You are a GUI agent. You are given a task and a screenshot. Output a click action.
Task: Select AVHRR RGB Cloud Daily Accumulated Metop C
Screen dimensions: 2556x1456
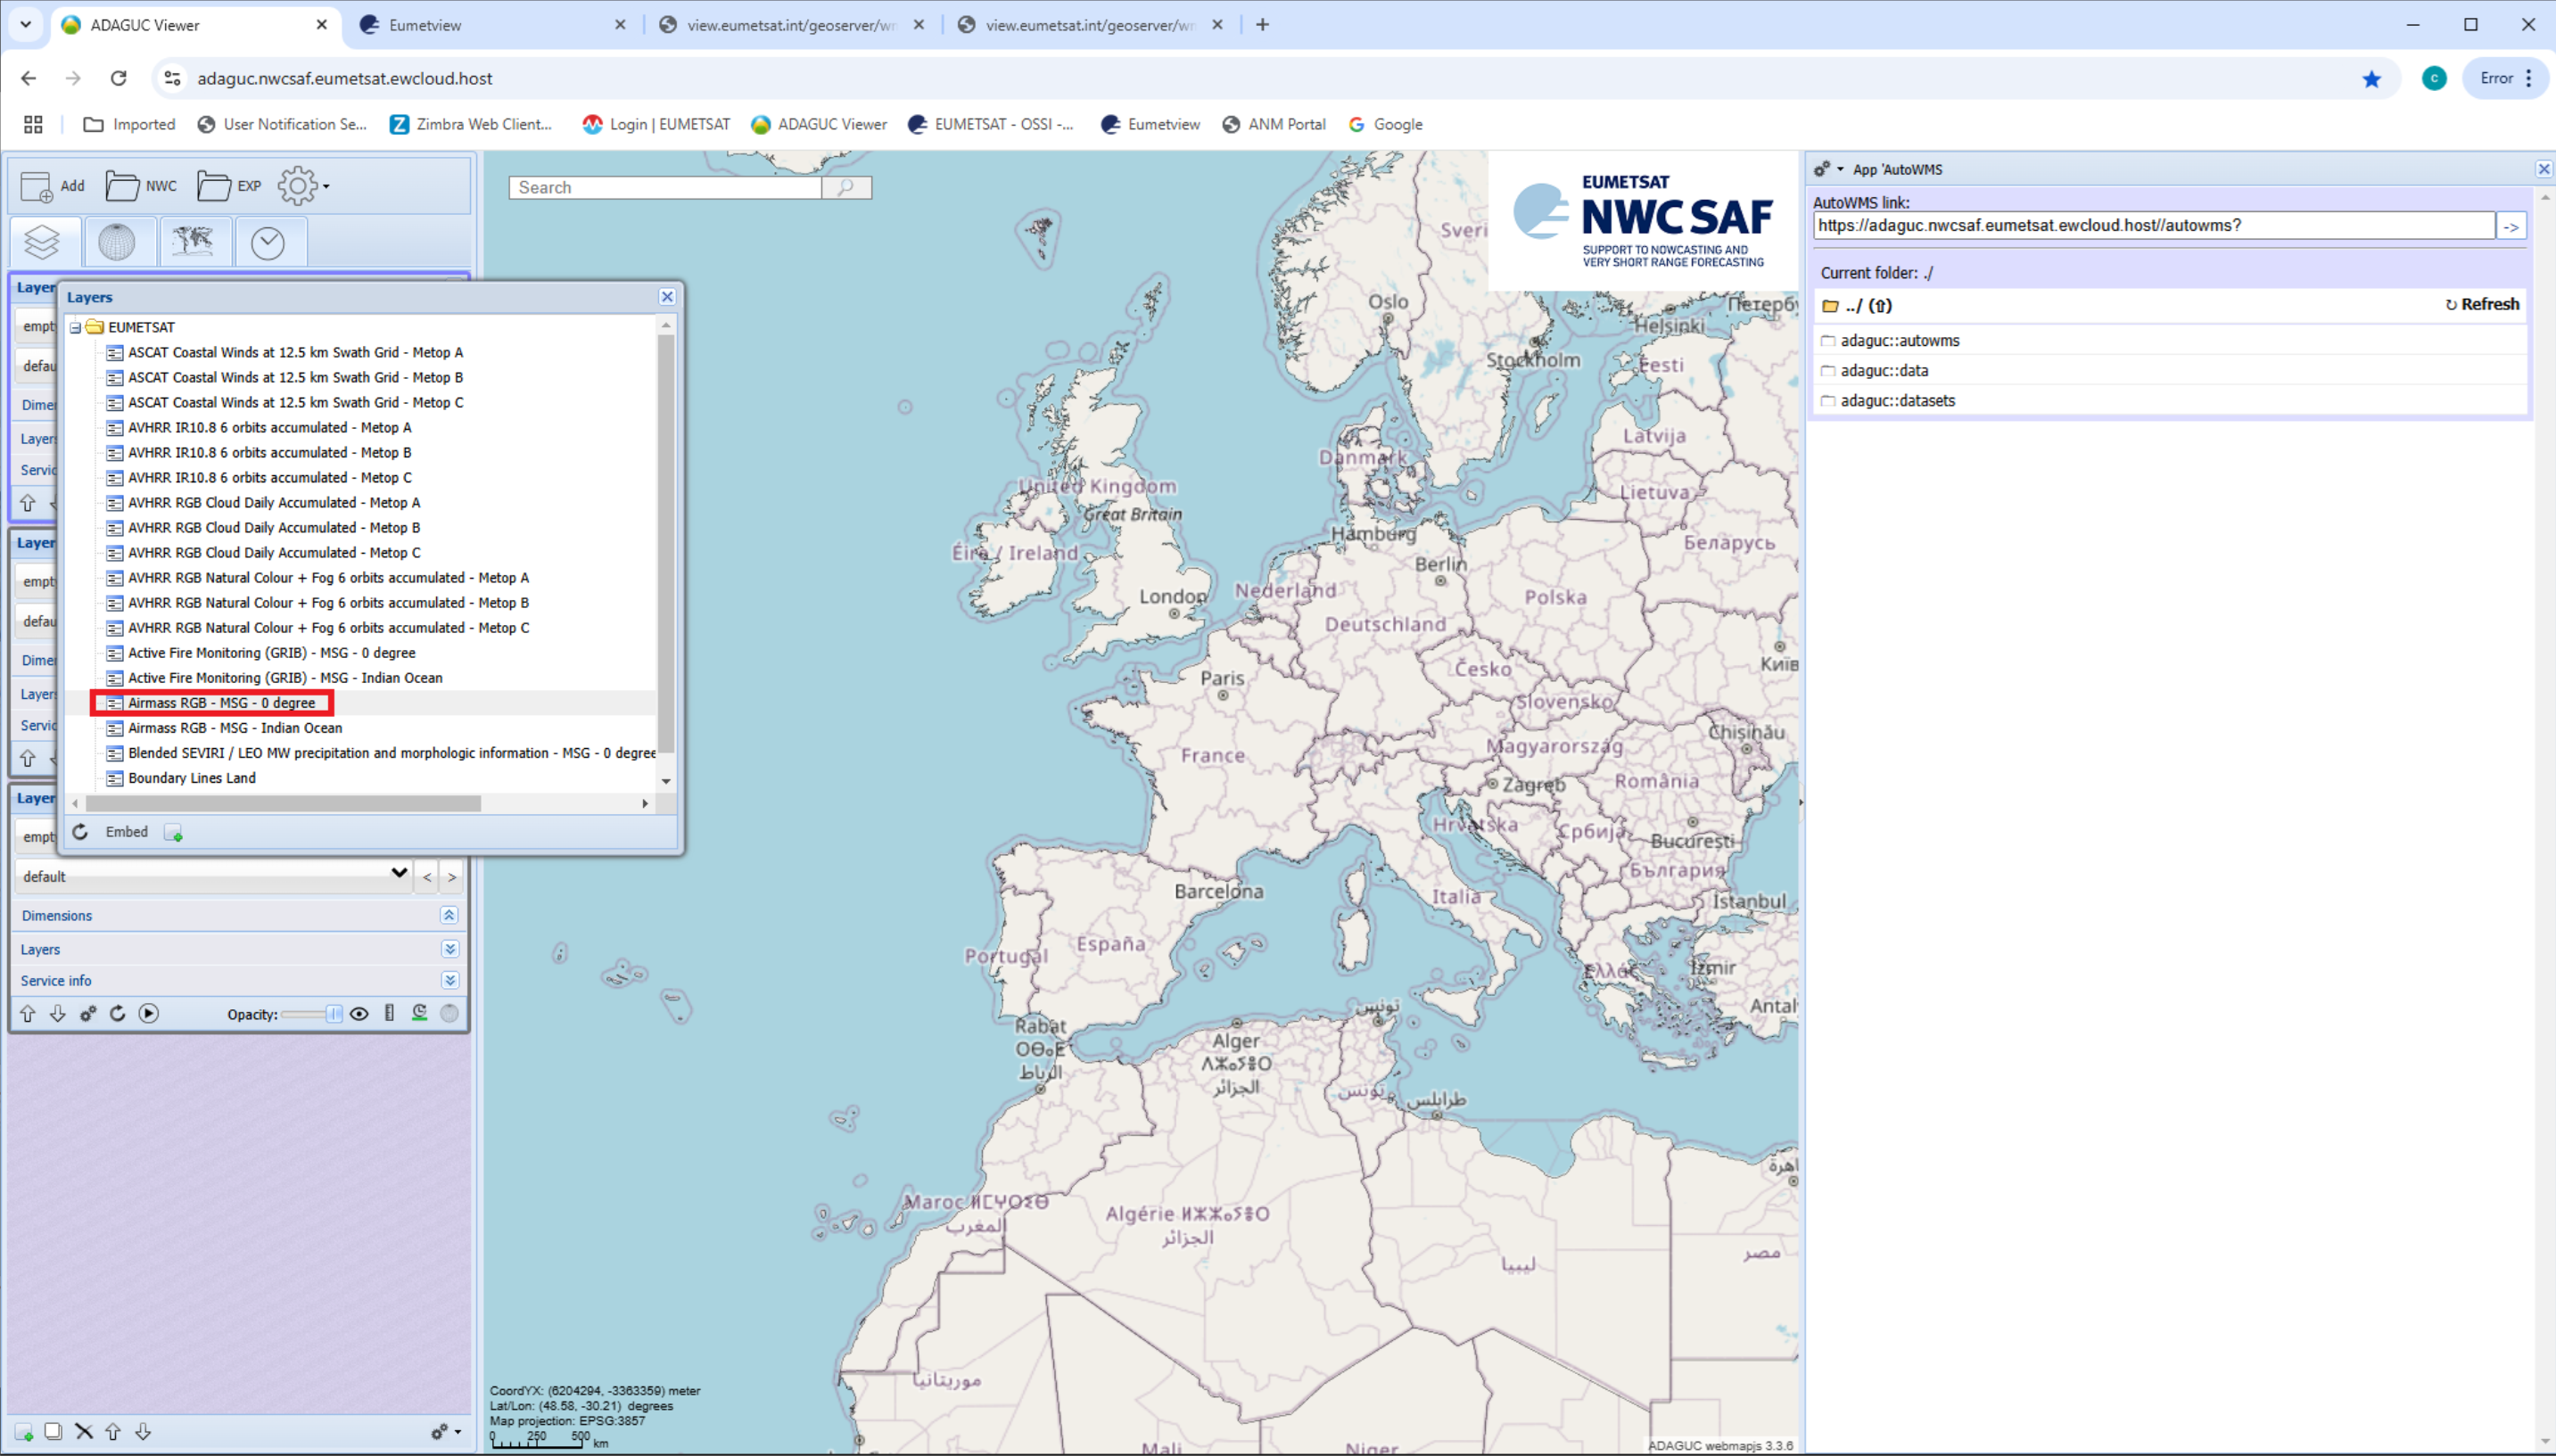(x=274, y=552)
